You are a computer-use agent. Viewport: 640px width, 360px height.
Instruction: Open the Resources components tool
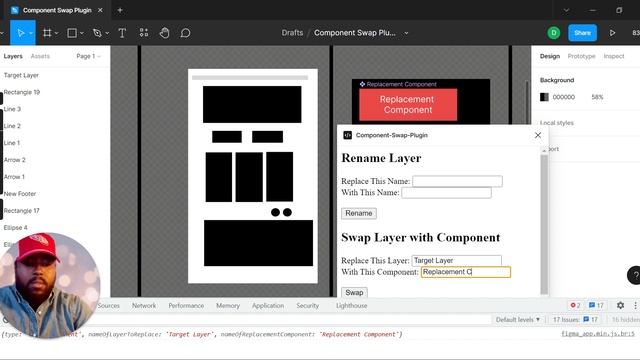pyautogui.click(x=144, y=33)
